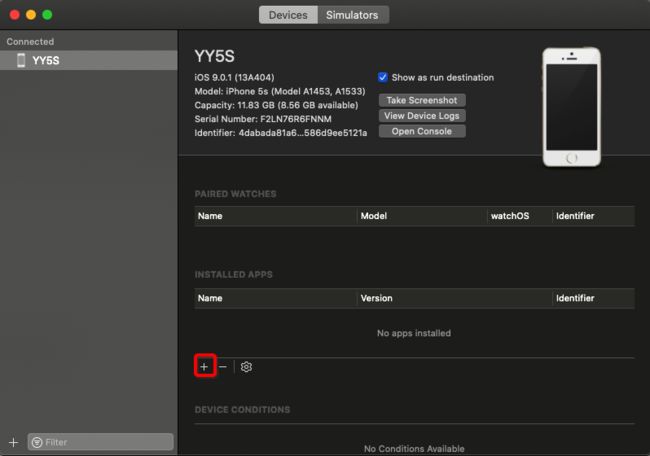The height and width of the screenshot is (456, 650).
Task: Switch to the Simulators tab
Action: pyautogui.click(x=352, y=15)
